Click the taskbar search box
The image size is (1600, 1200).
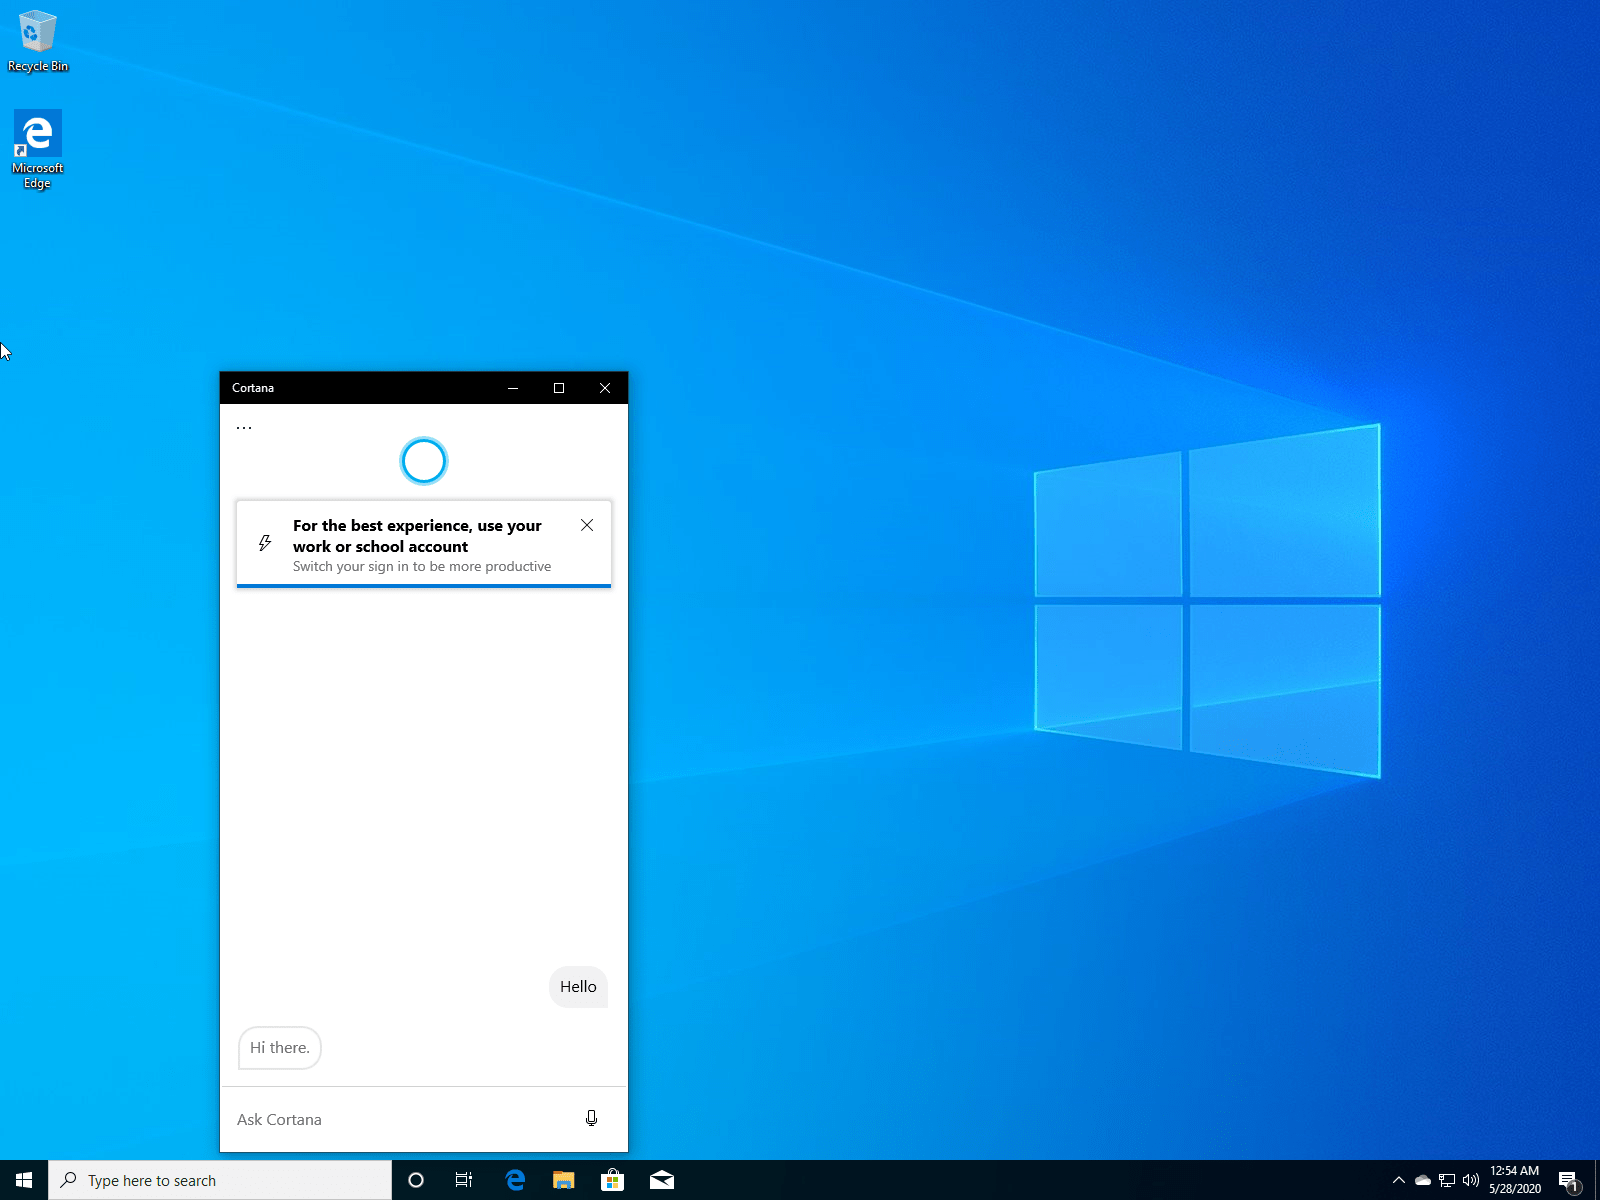tap(220, 1180)
